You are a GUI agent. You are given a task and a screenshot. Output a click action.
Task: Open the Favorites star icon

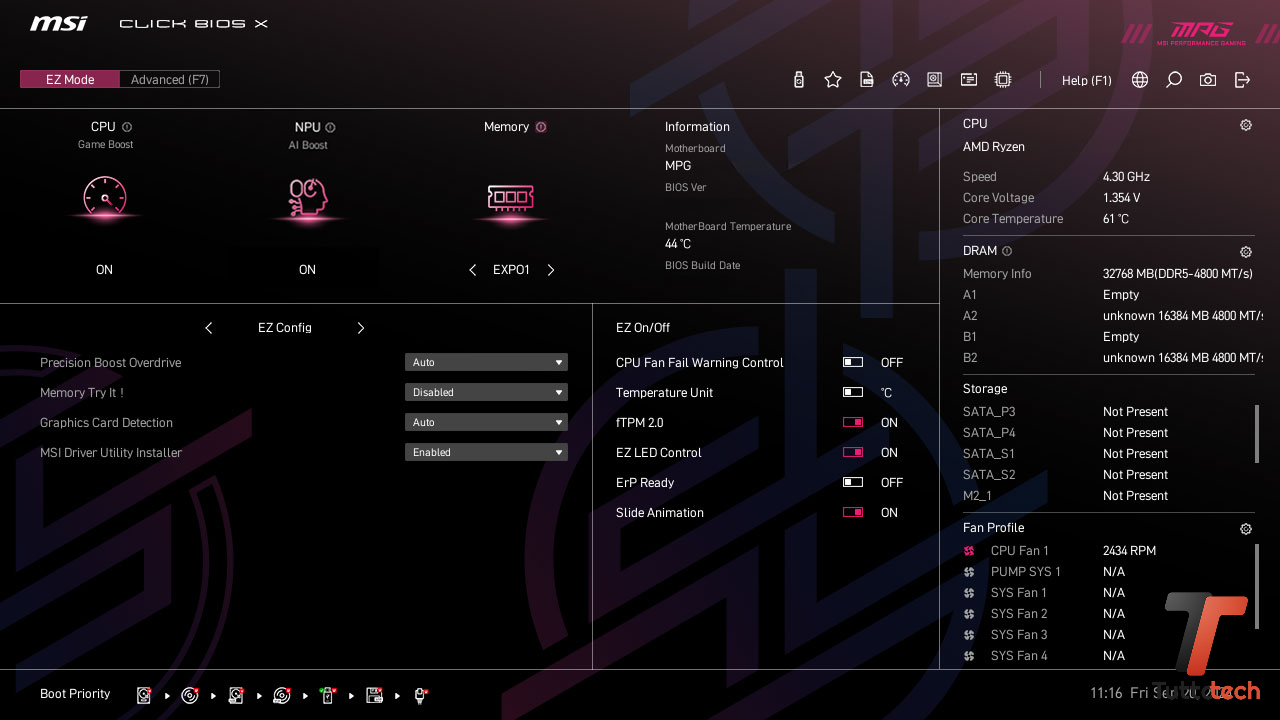point(833,80)
